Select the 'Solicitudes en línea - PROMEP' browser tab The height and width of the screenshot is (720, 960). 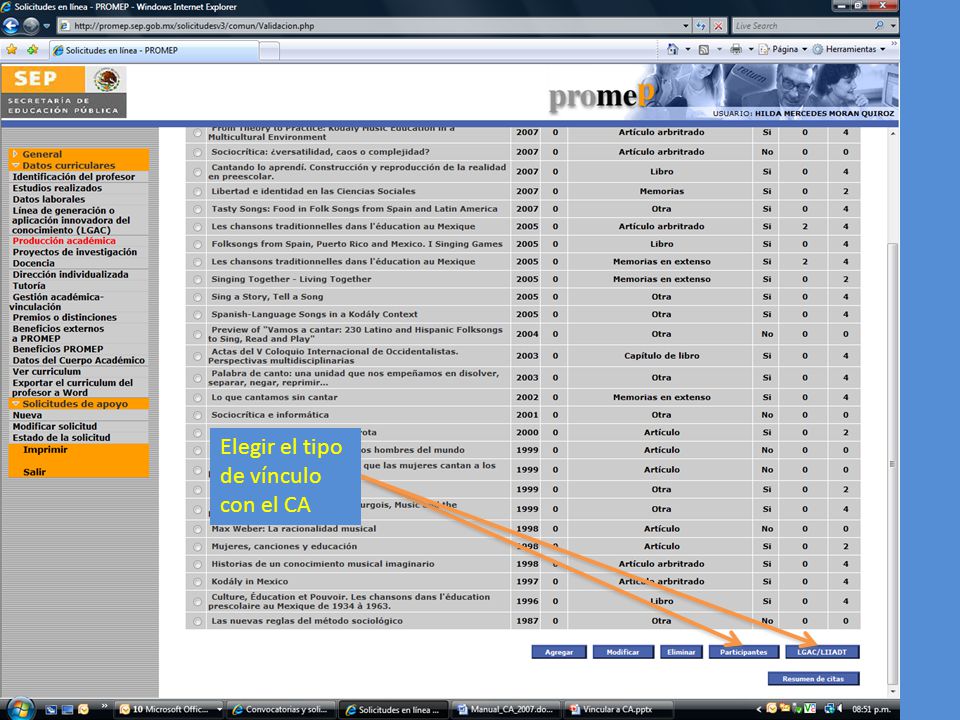(x=154, y=50)
